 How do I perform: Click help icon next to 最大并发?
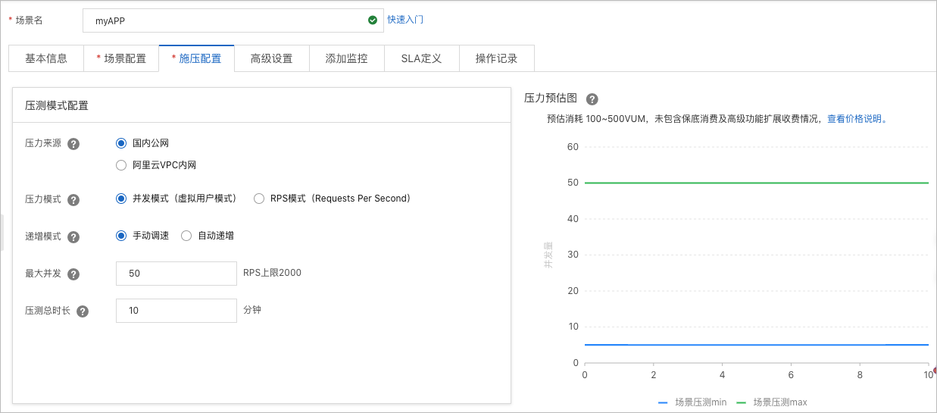pos(74,274)
